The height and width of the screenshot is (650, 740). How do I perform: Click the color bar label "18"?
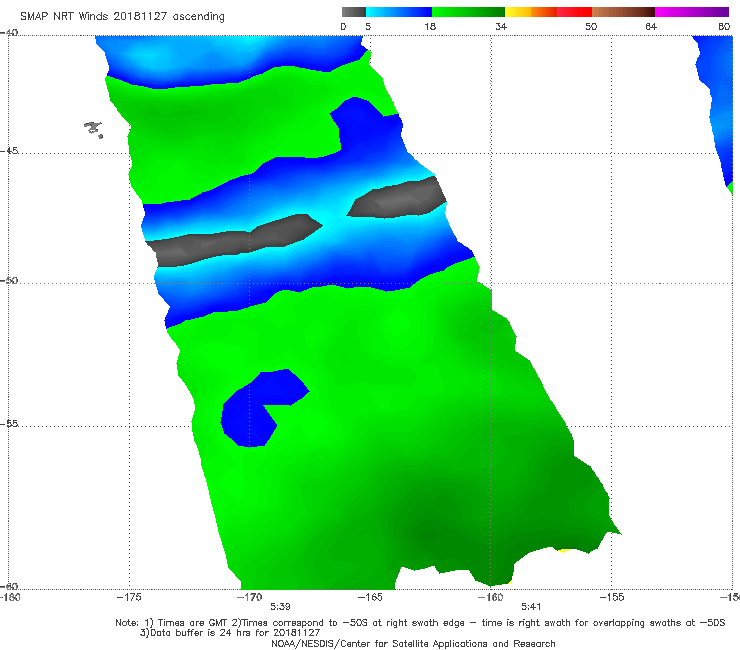430,27
